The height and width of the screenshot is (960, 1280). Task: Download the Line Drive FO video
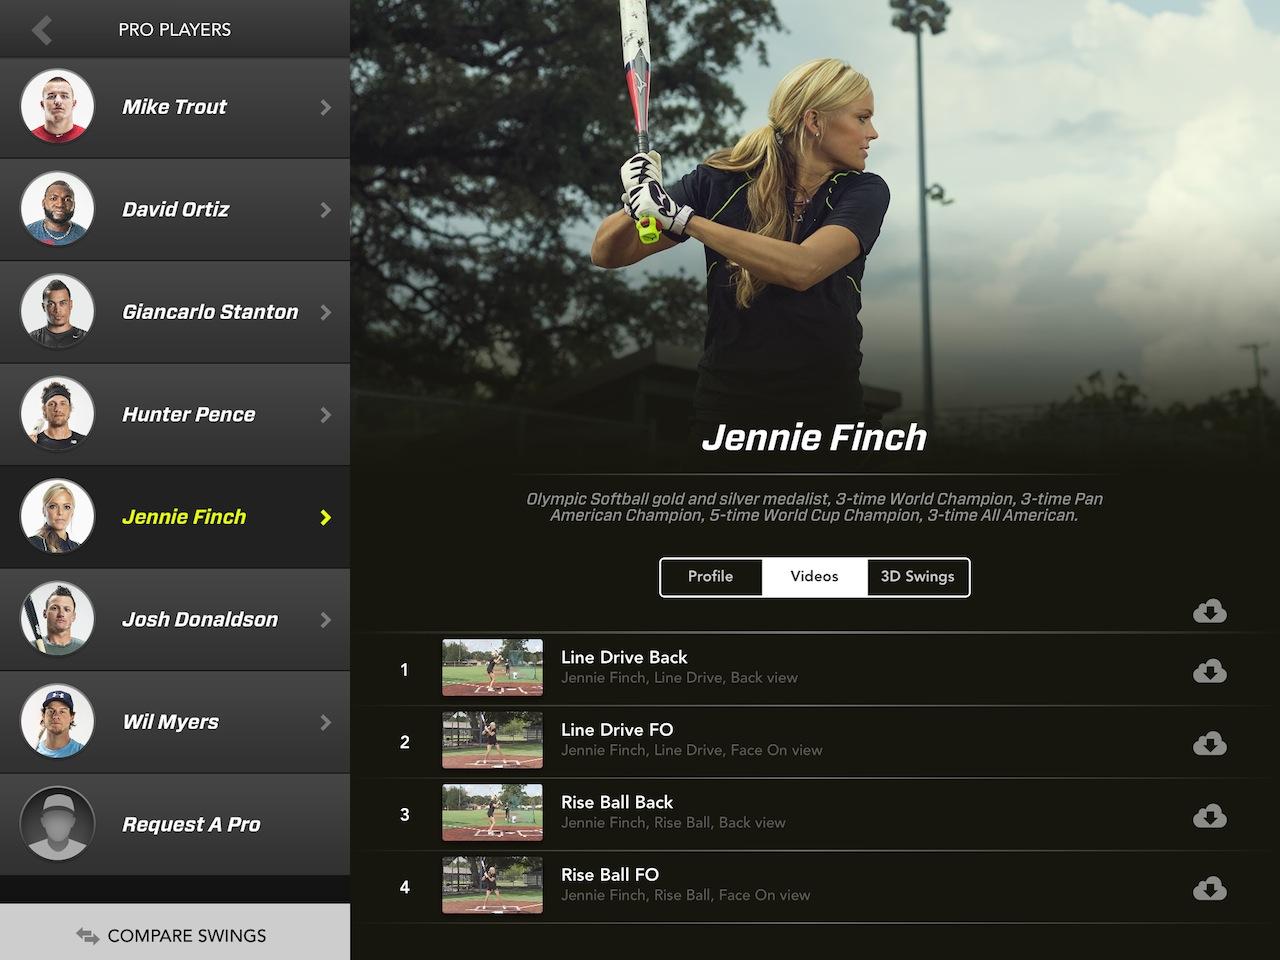pyautogui.click(x=1209, y=743)
